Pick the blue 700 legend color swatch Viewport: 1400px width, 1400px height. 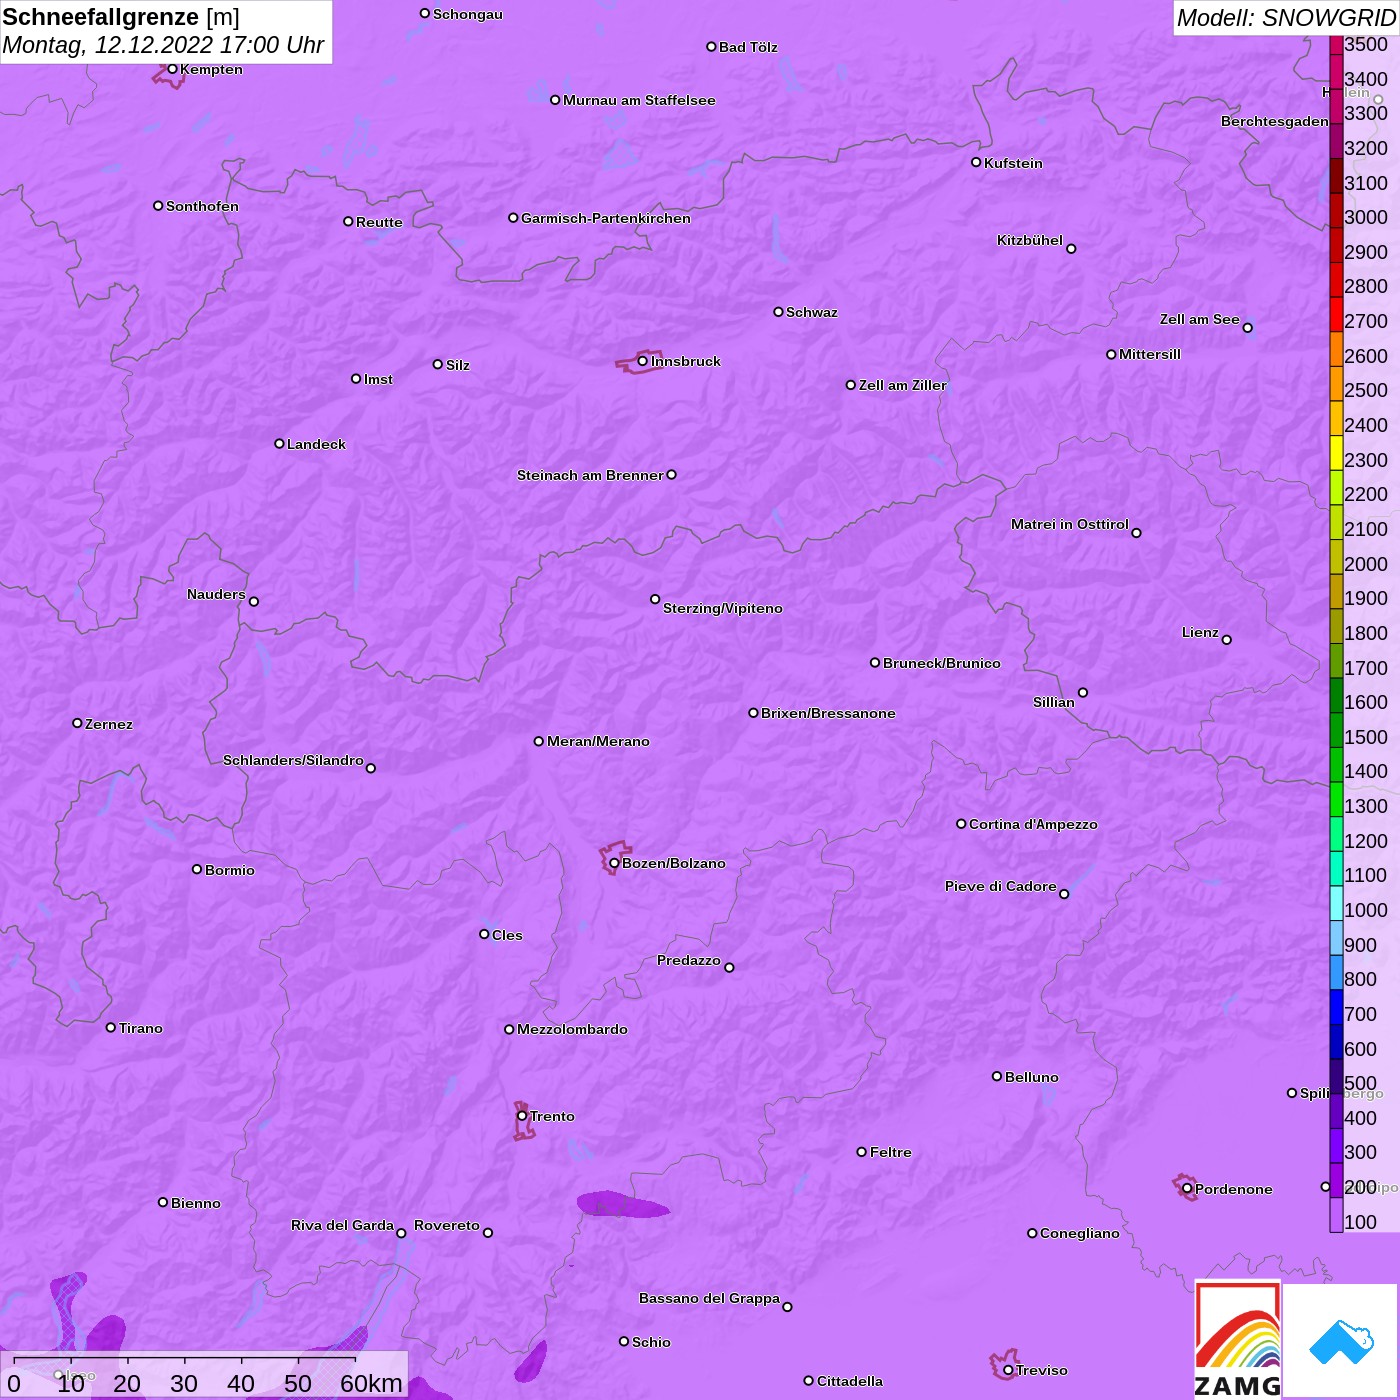point(1336,1007)
